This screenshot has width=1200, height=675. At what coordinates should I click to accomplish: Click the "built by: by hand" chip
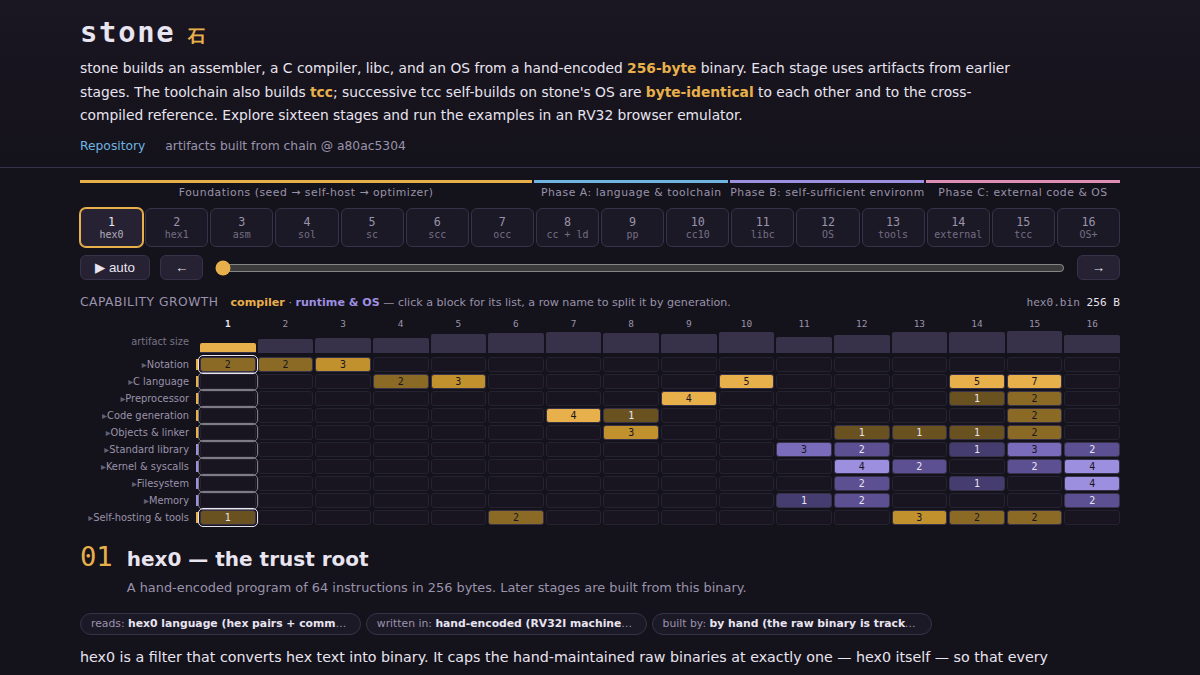coord(792,624)
